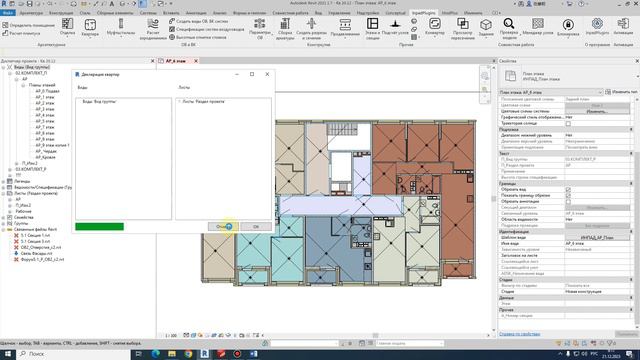Viewport: 640px width, 360px height.
Task: Close the АР_4 этаж view tab
Action: coord(196,61)
